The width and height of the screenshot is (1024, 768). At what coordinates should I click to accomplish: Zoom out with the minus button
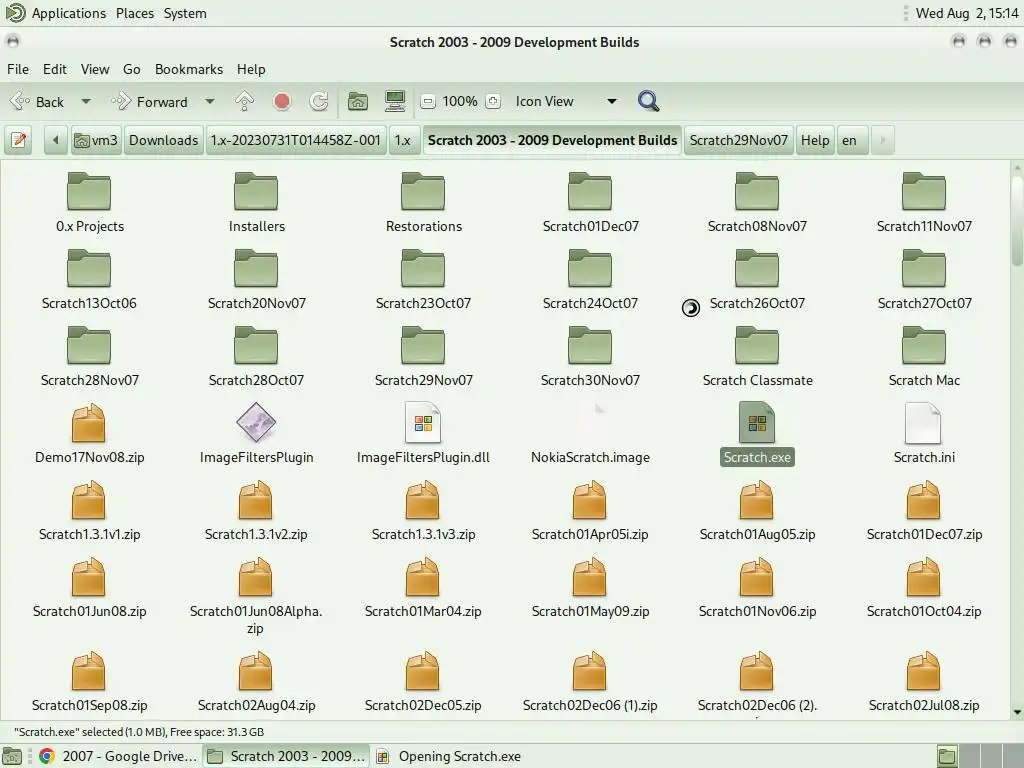(x=428, y=101)
